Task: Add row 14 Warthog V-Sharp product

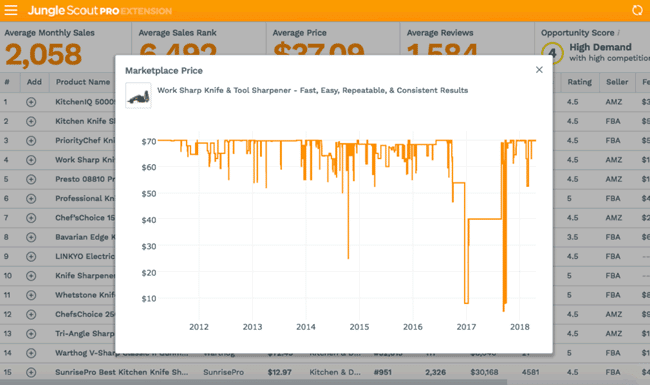Action: pos(31,353)
